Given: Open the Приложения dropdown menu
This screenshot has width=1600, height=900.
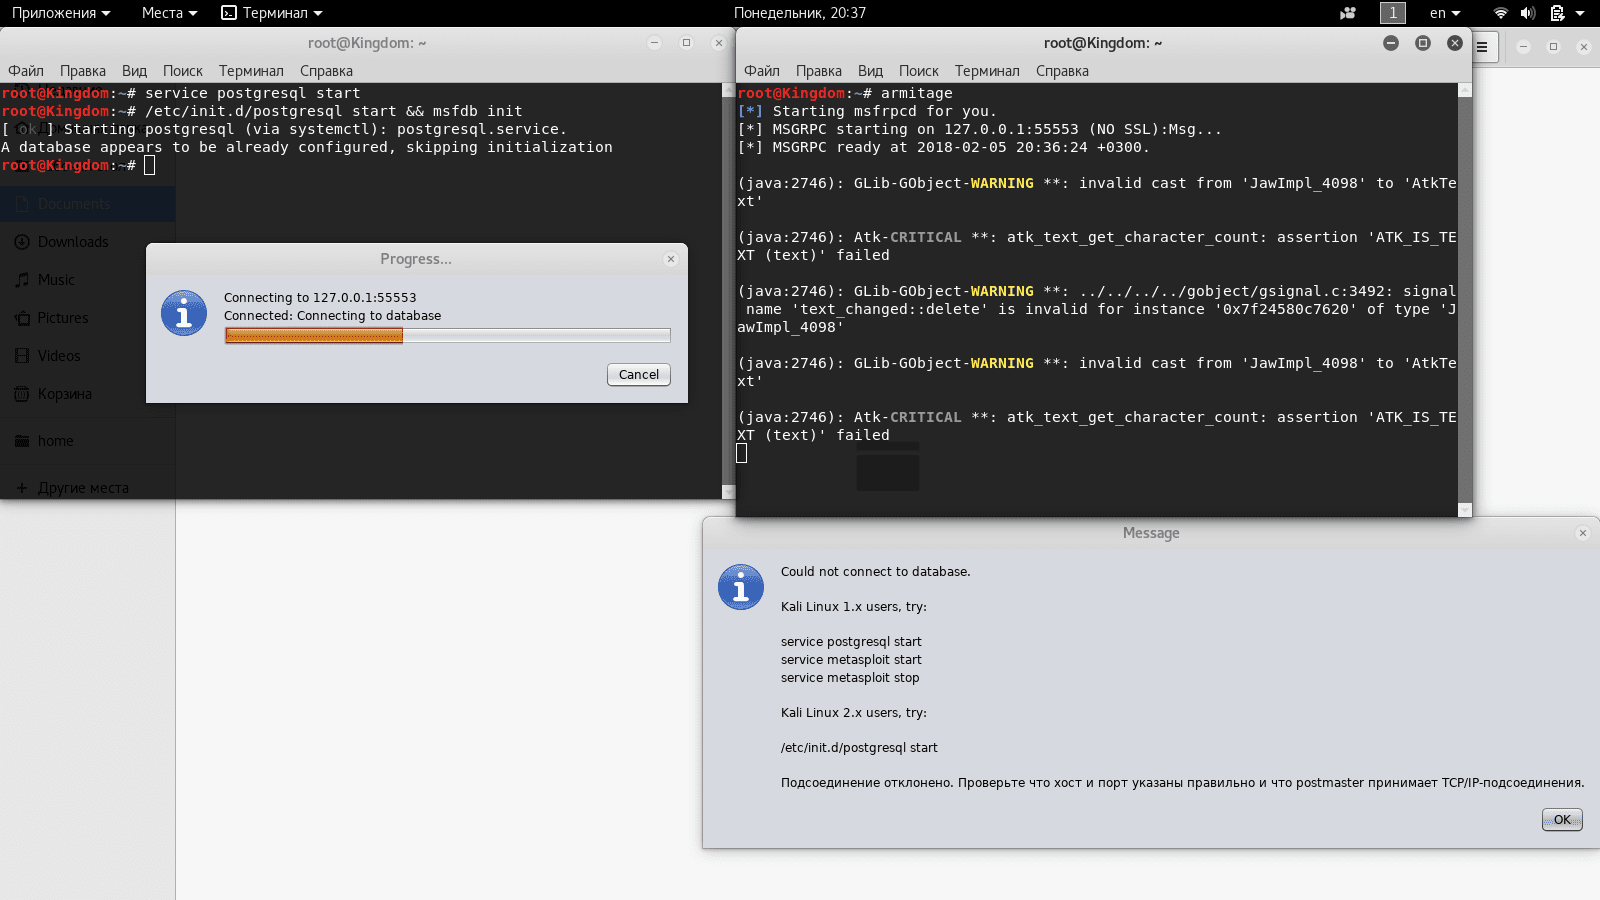Looking at the screenshot, I should point(61,13).
